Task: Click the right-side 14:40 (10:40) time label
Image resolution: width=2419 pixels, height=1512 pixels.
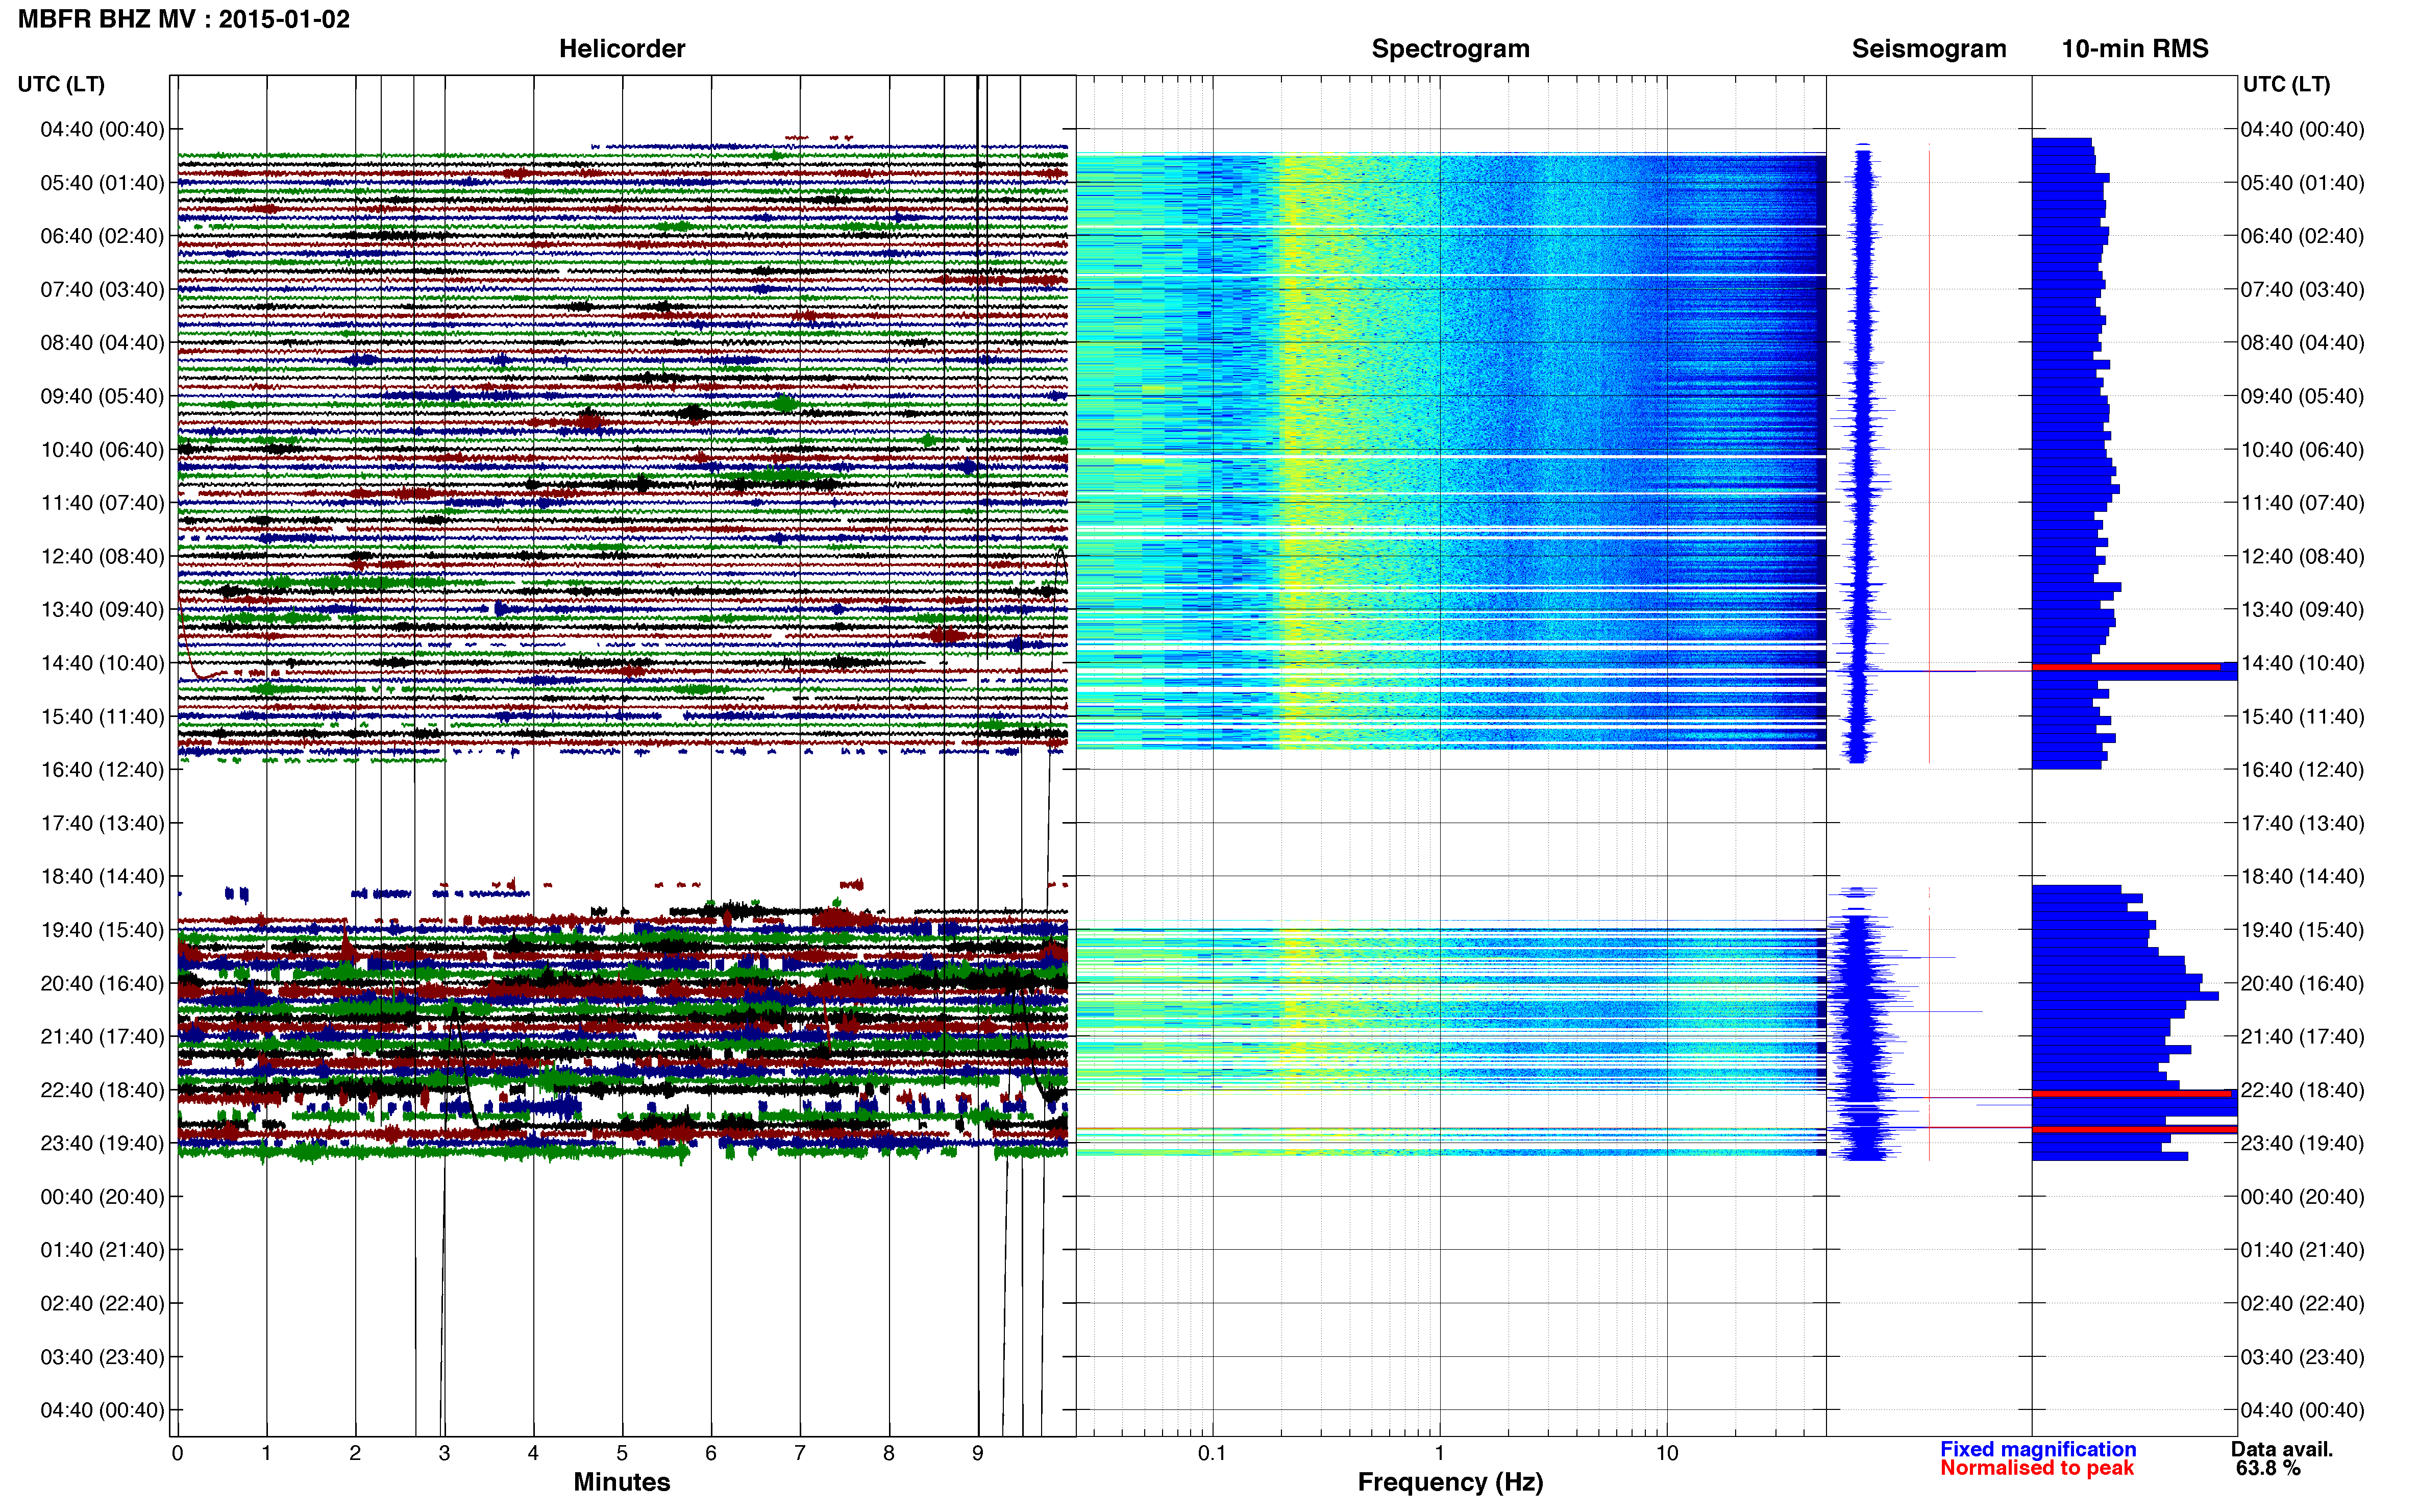Action: coord(2302,663)
